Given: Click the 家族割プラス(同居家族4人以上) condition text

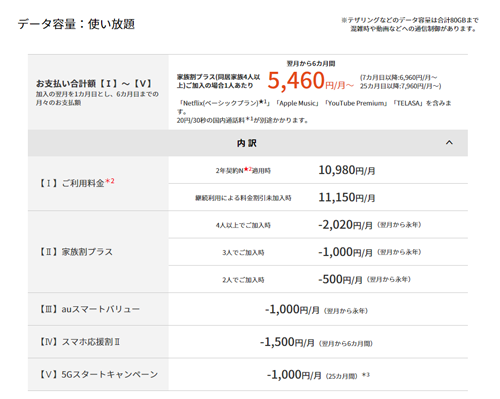Looking at the screenshot, I should (x=218, y=81).
